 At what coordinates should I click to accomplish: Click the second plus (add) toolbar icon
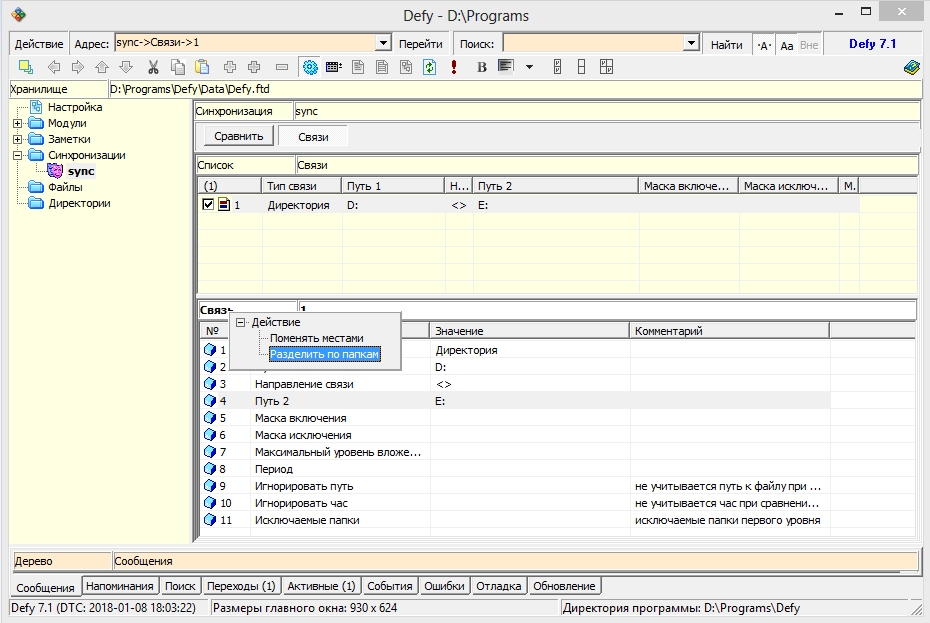point(254,67)
